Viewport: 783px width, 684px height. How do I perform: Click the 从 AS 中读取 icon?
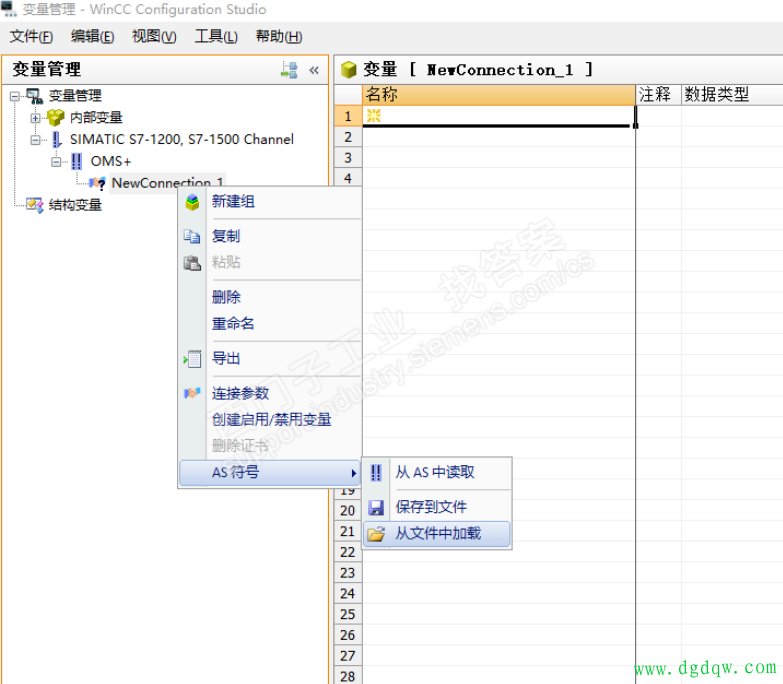tap(376, 472)
